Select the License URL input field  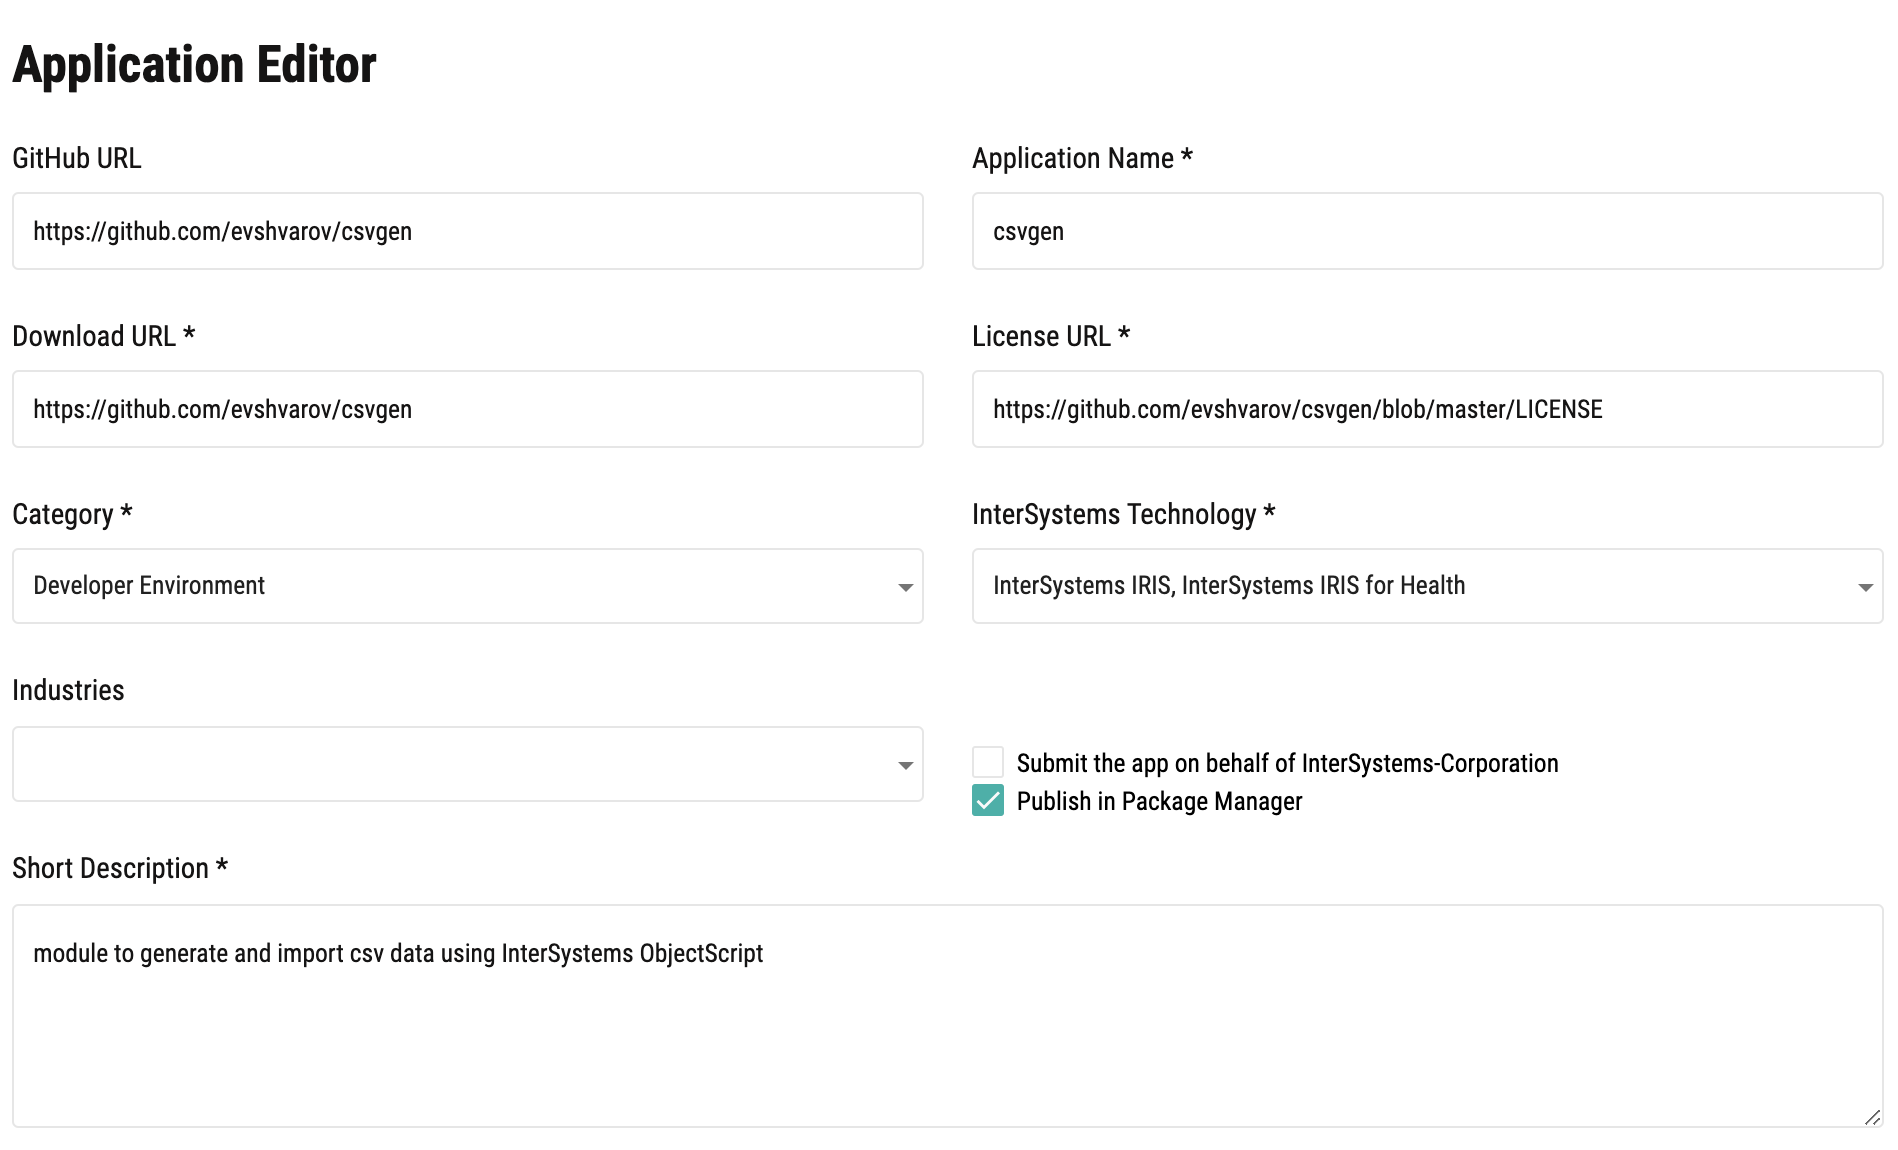[x=1427, y=409]
